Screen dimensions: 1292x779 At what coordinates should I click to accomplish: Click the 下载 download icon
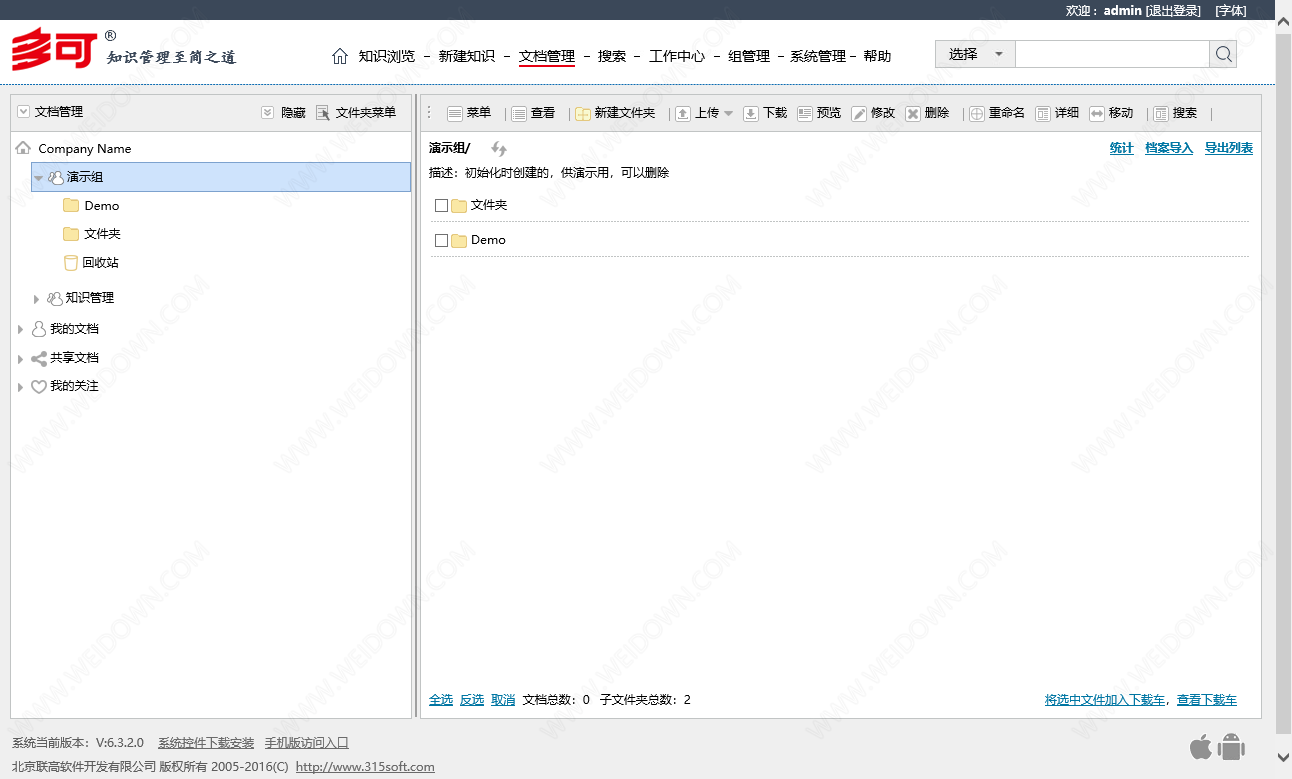pyautogui.click(x=751, y=114)
